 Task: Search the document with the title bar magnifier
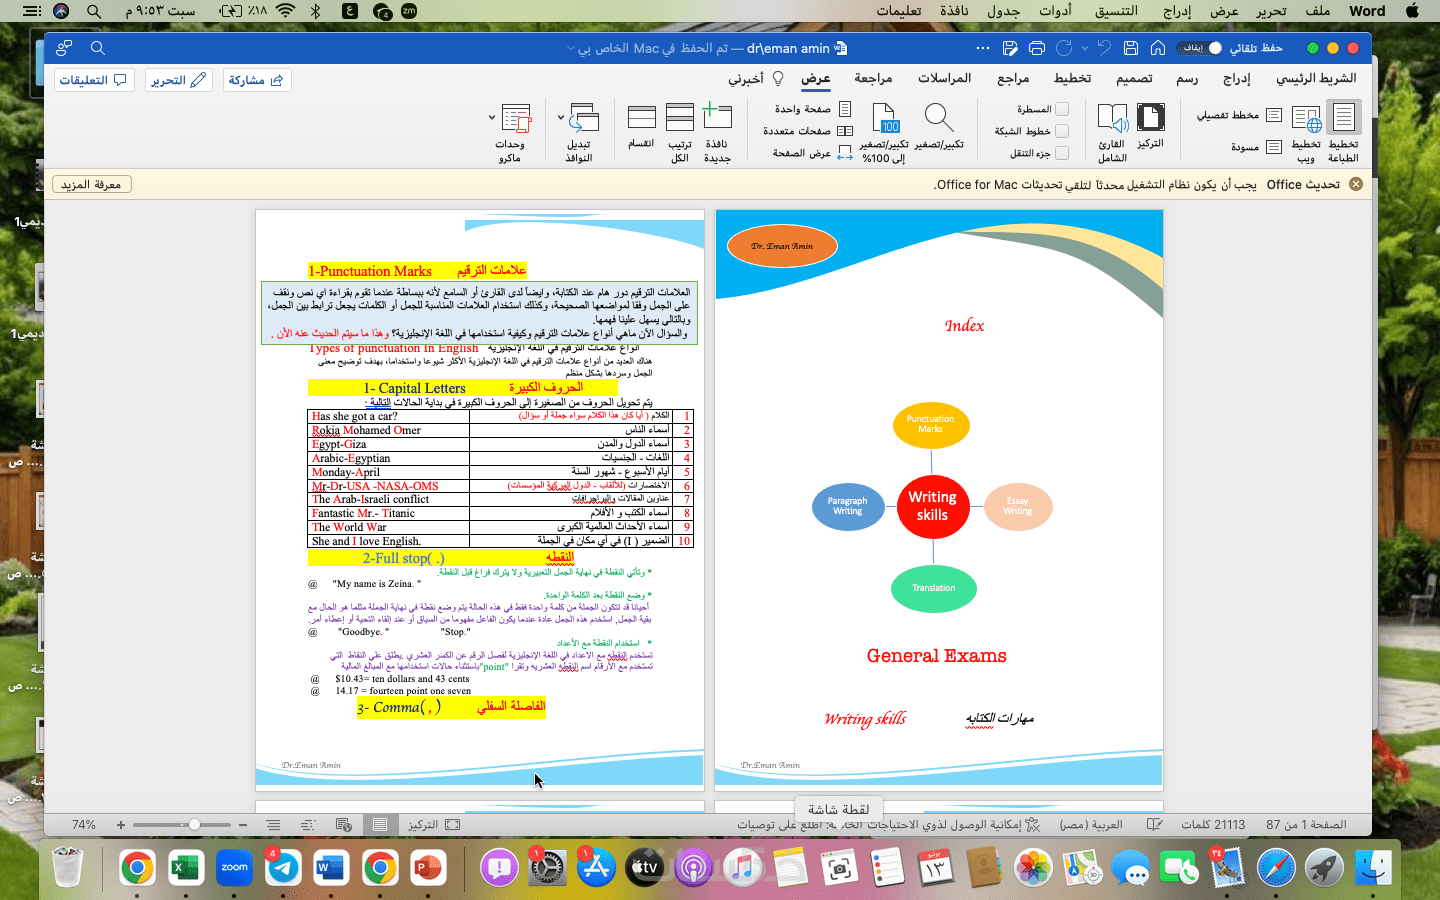pyautogui.click(x=98, y=48)
